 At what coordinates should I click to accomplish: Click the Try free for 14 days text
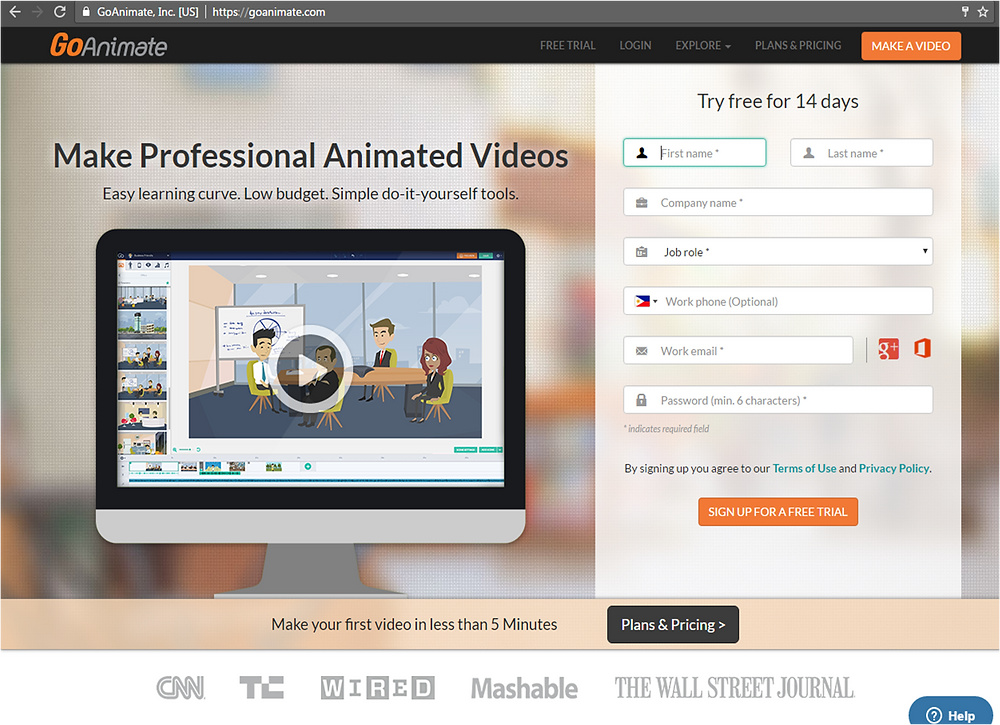[x=777, y=101]
